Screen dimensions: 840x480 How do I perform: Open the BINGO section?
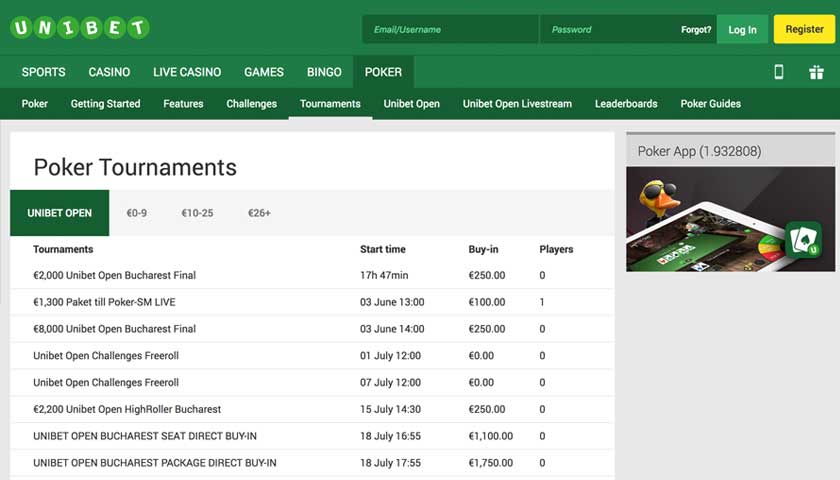(x=324, y=72)
